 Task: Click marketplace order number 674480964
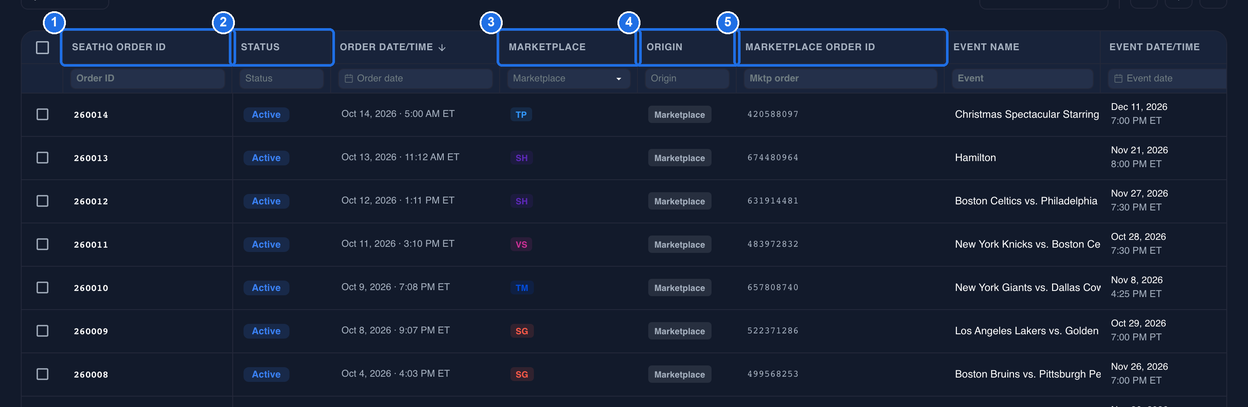pos(773,158)
